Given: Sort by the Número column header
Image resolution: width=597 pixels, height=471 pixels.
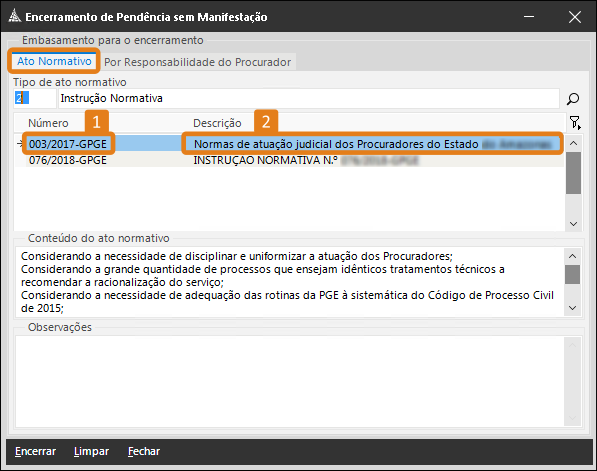Looking at the screenshot, I should [48, 123].
